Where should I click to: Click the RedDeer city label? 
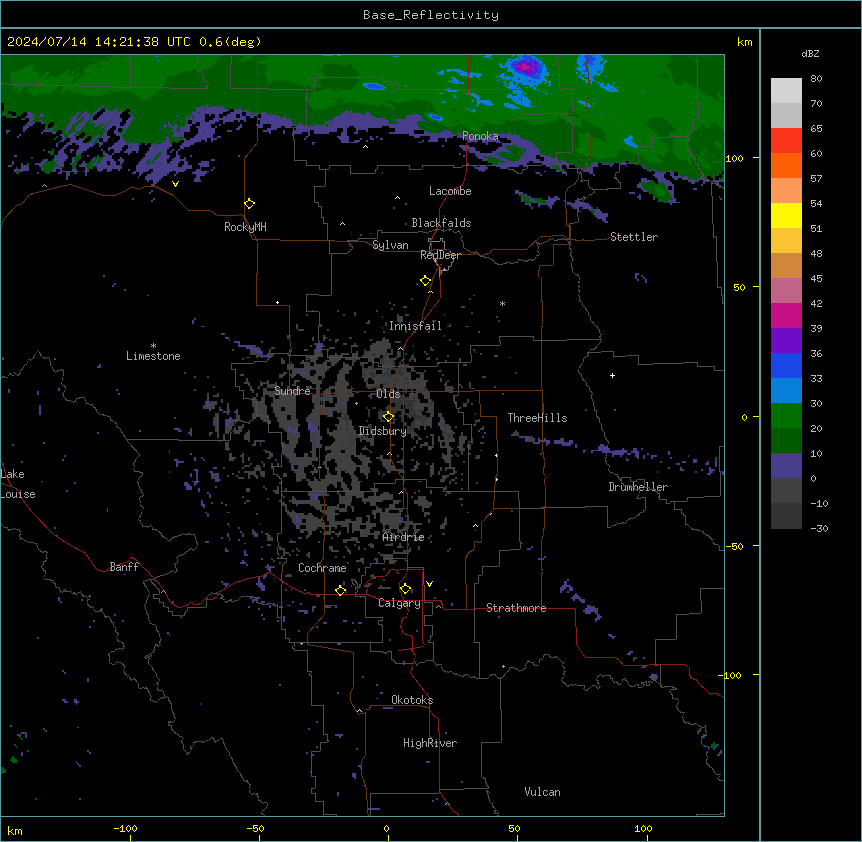coord(440,255)
